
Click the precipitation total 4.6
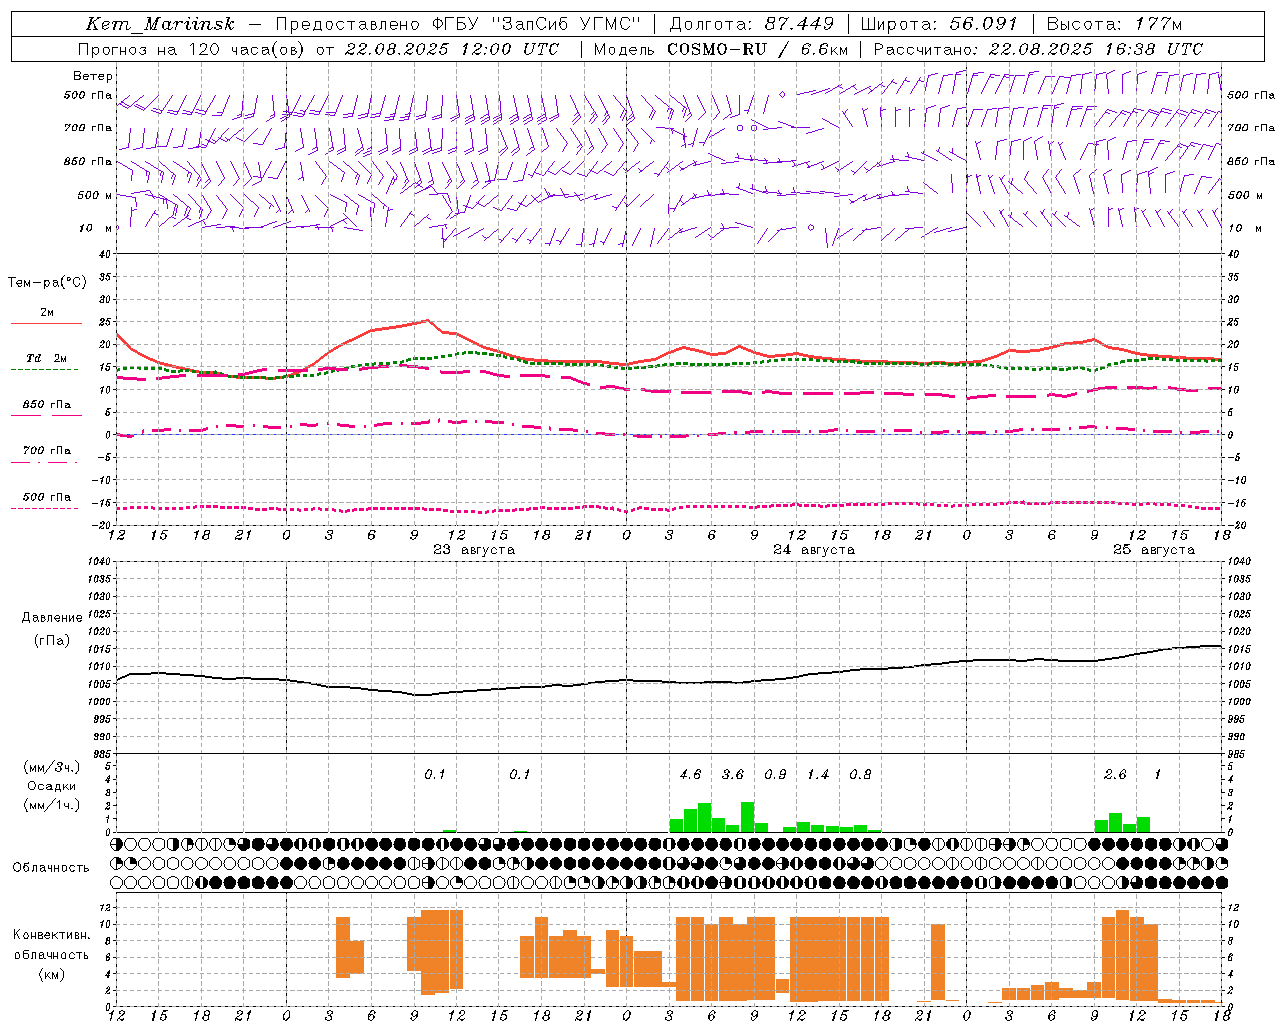(690, 775)
